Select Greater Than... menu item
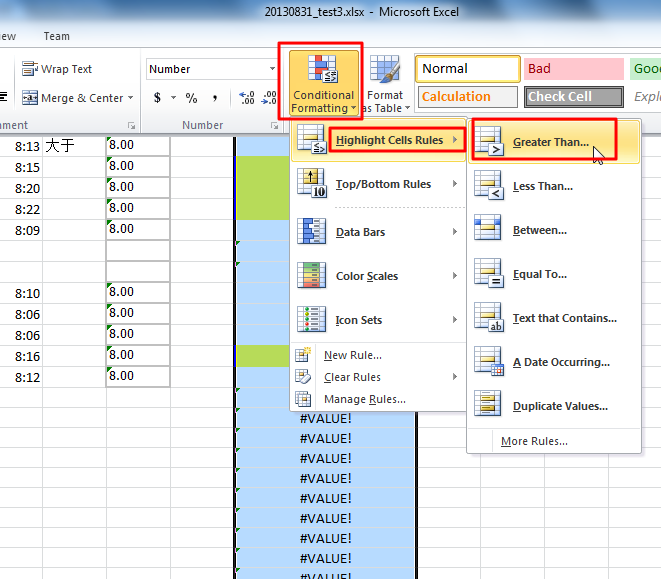This screenshot has height=579, width=661. (x=554, y=142)
